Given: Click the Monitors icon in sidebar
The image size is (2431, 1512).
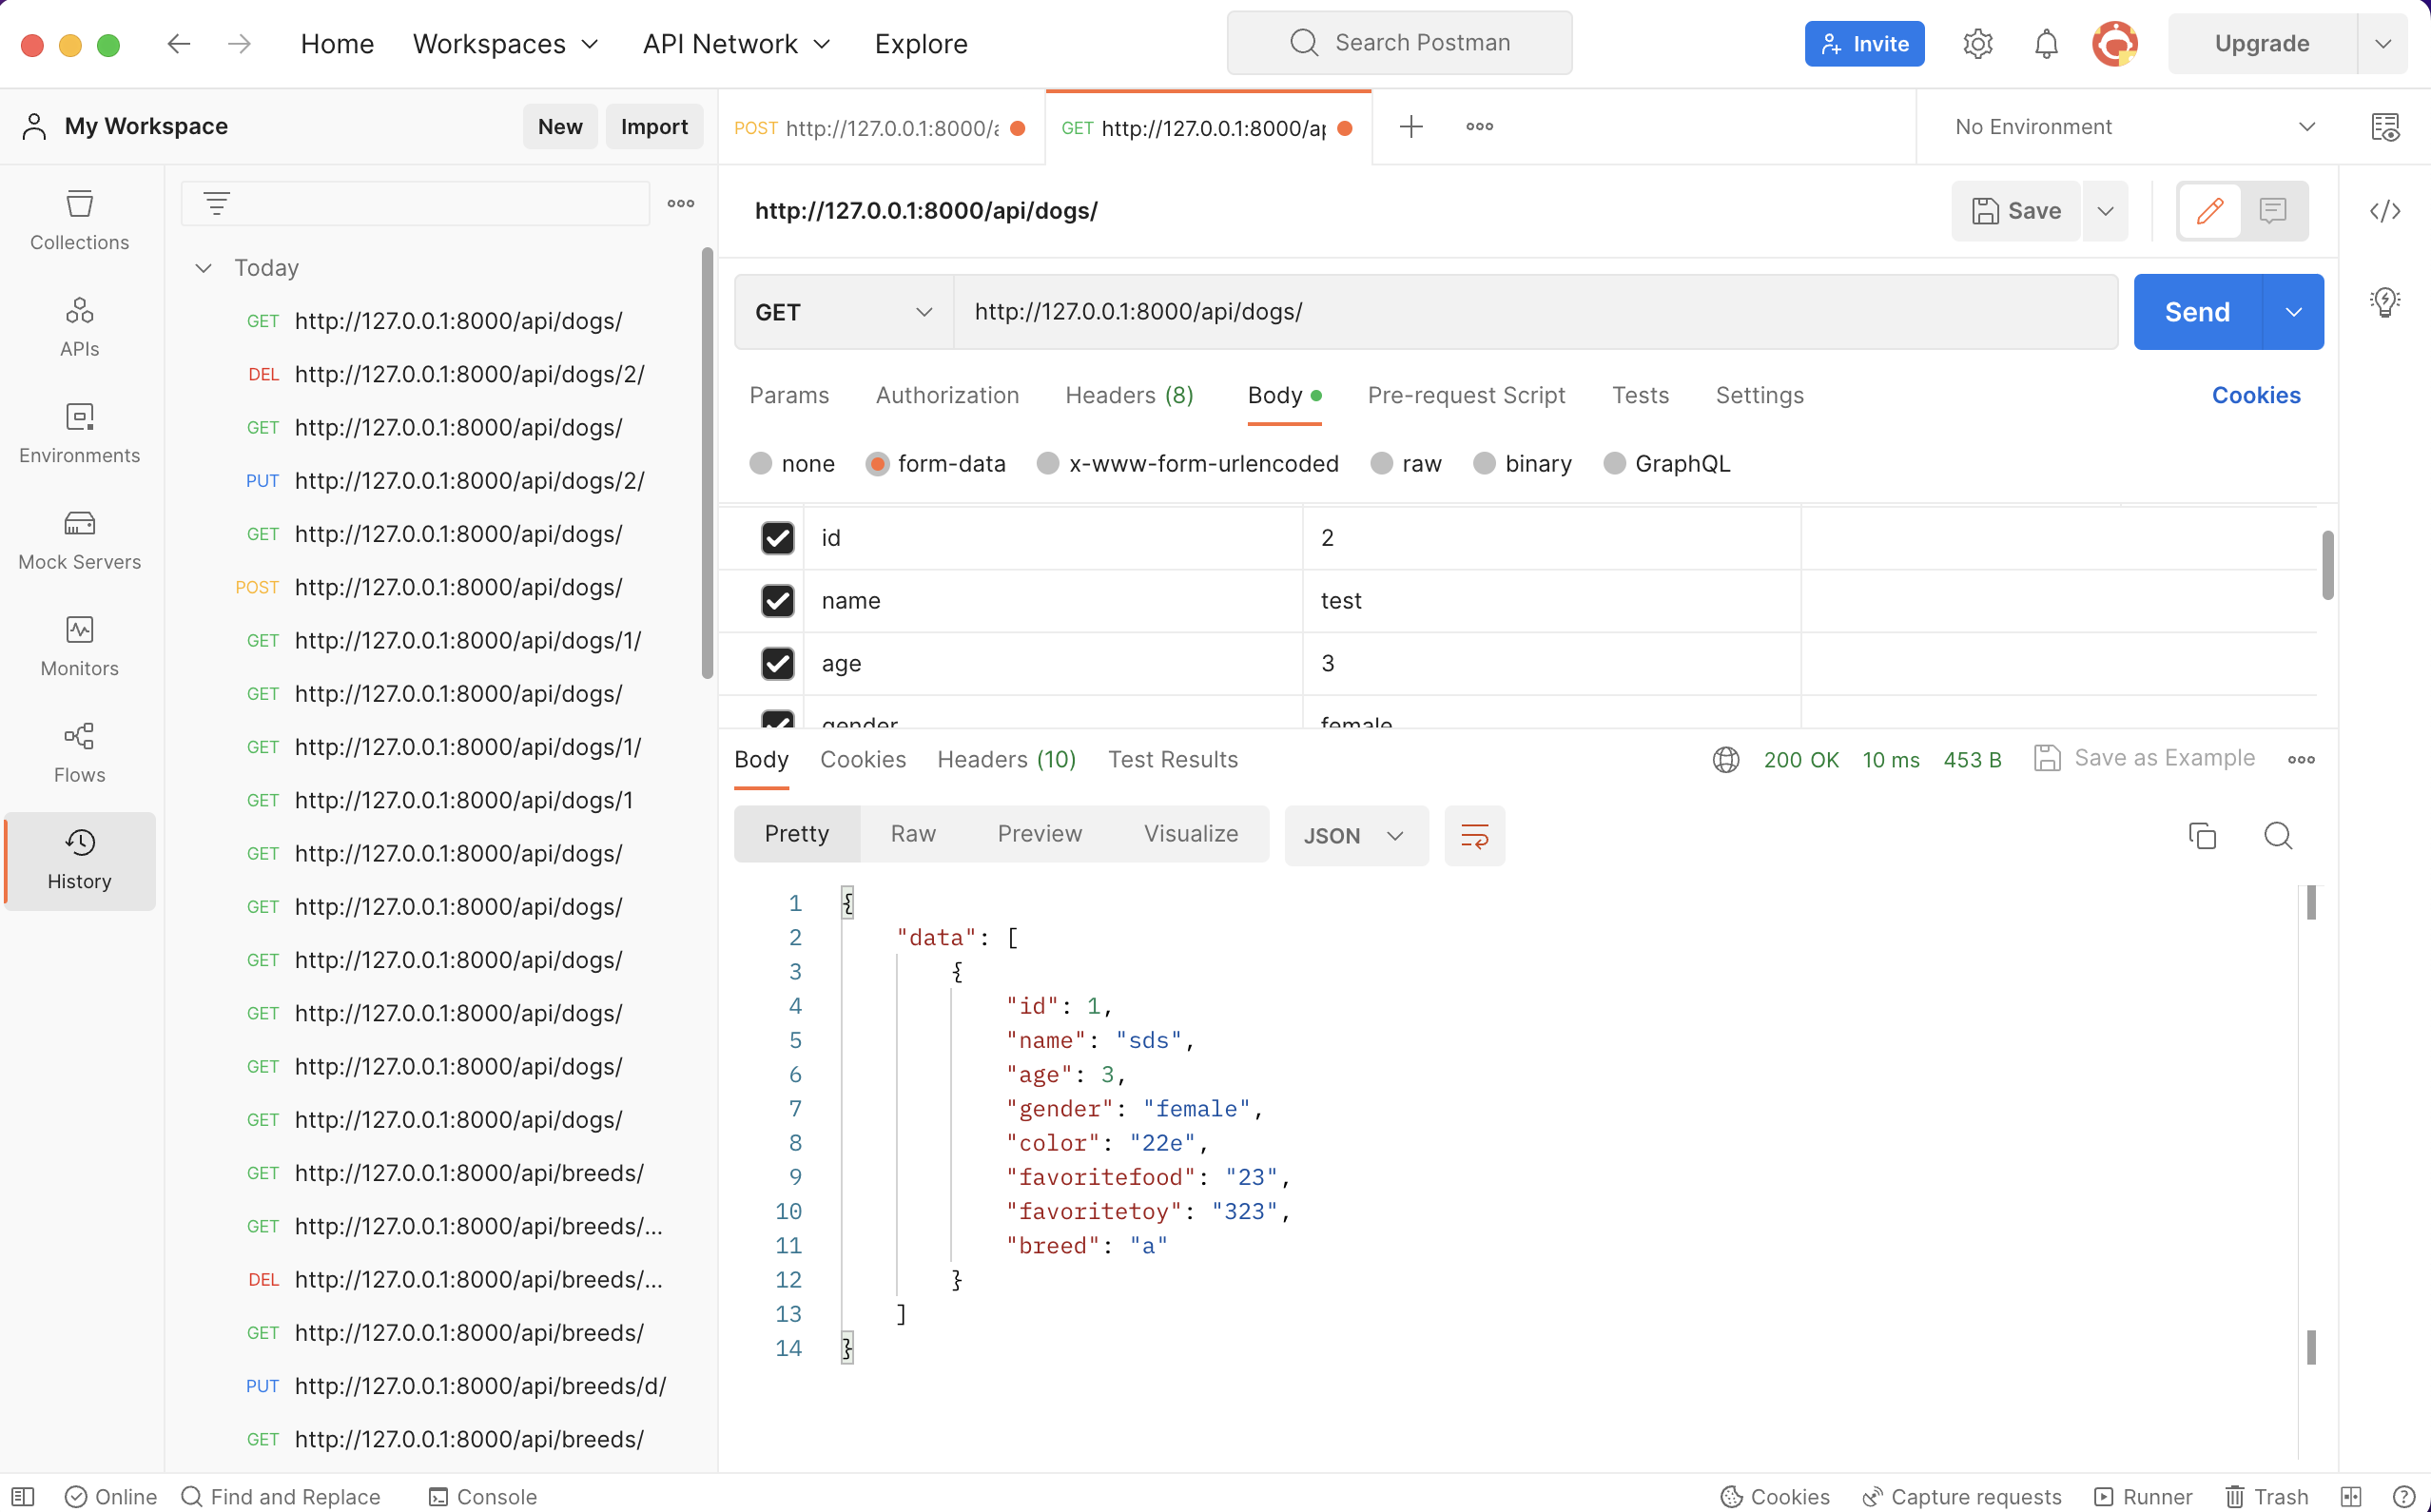Looking at the screenshot, I should click(x=80, y=629).
